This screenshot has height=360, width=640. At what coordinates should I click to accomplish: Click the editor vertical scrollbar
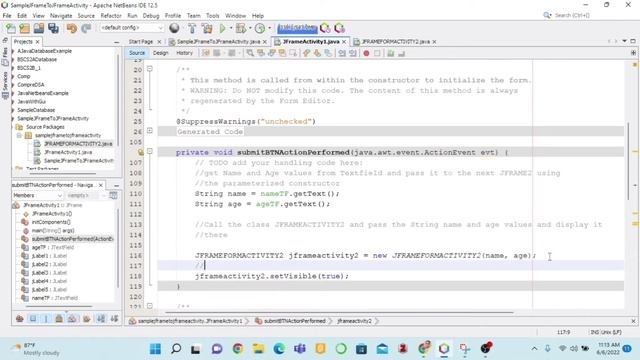tap(628, 161)
